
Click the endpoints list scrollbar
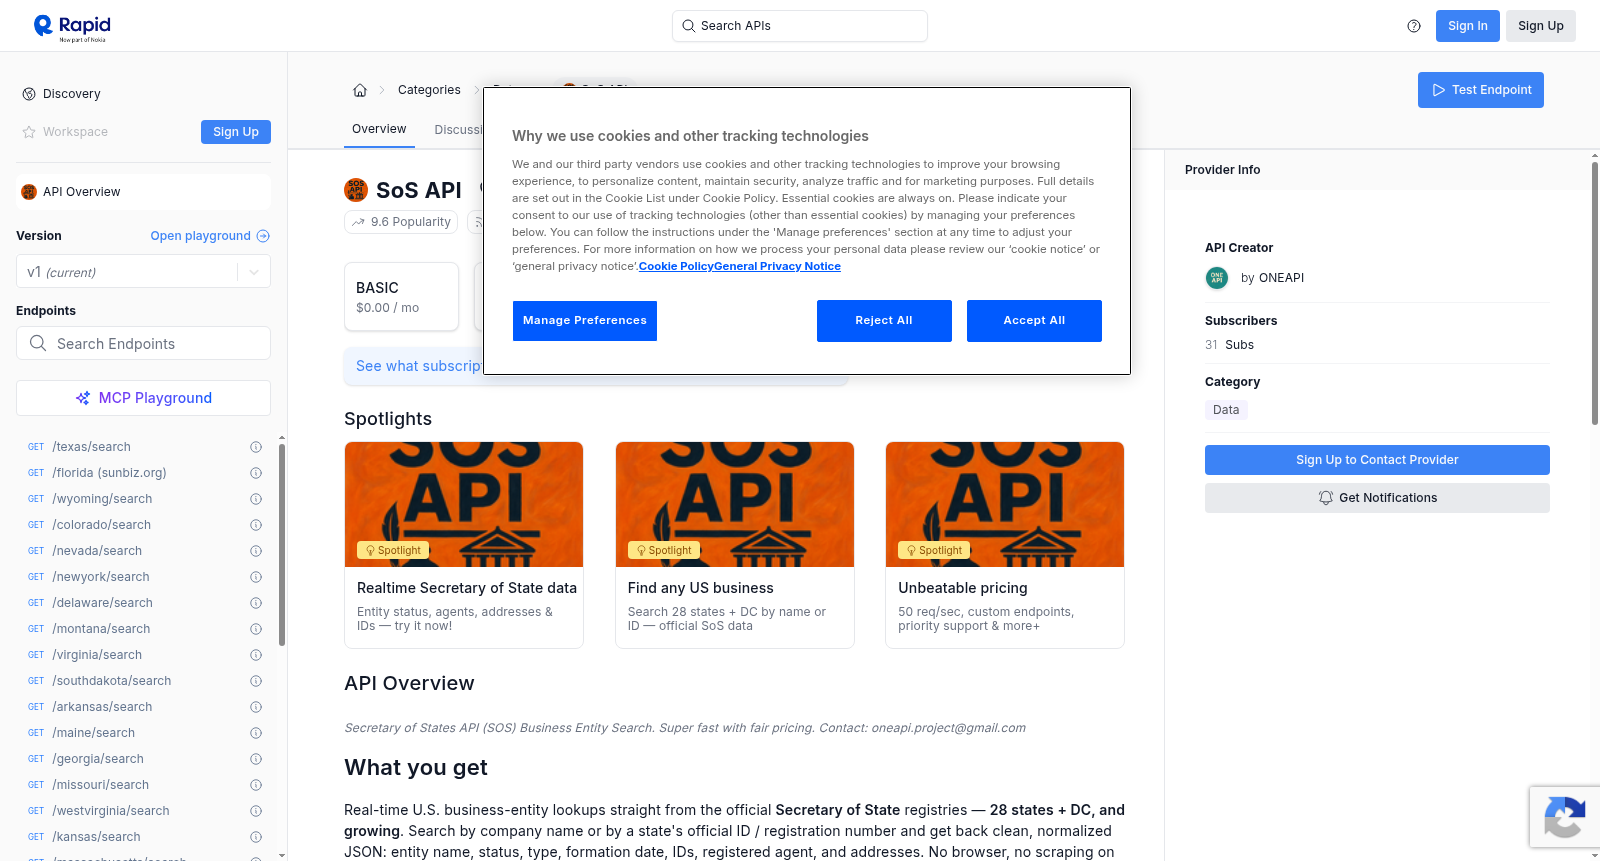[282, 545]
